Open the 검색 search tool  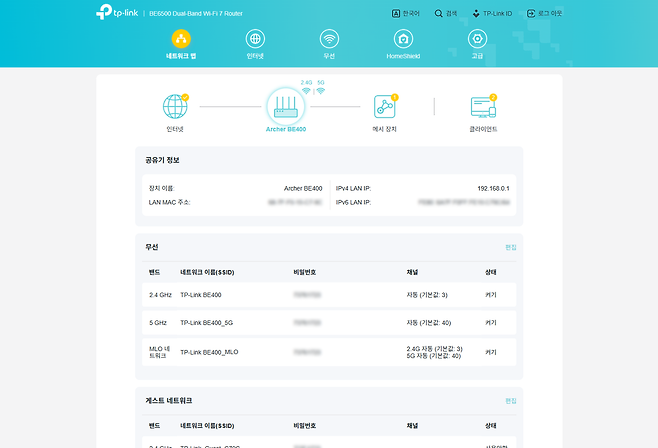[445, 14]
